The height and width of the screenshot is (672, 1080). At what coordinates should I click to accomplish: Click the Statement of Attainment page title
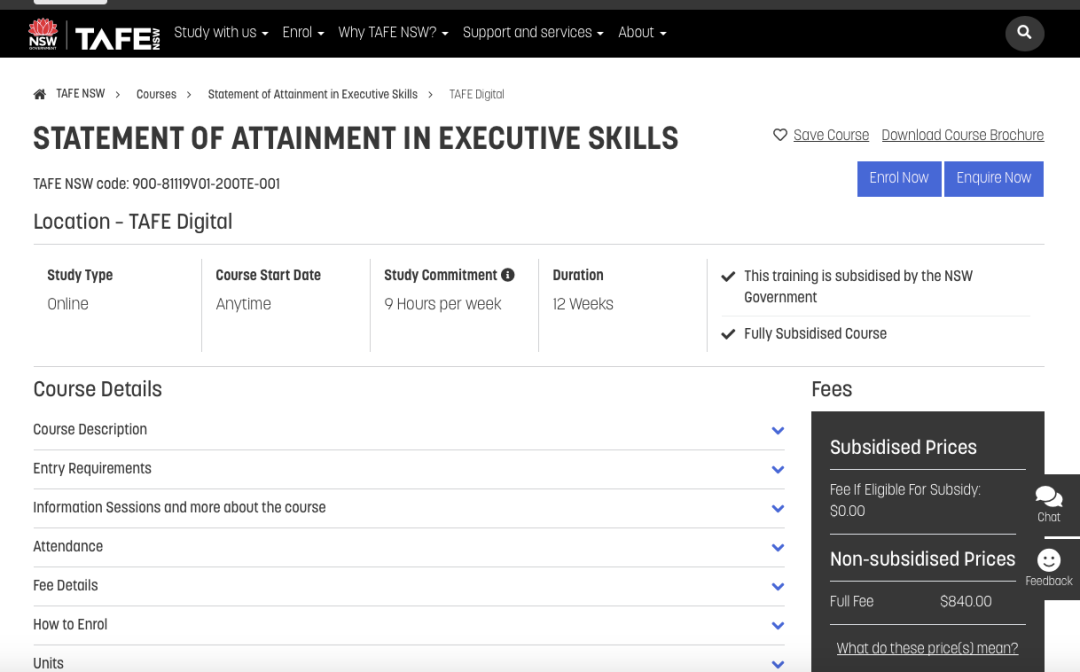[x=355, y=138]
